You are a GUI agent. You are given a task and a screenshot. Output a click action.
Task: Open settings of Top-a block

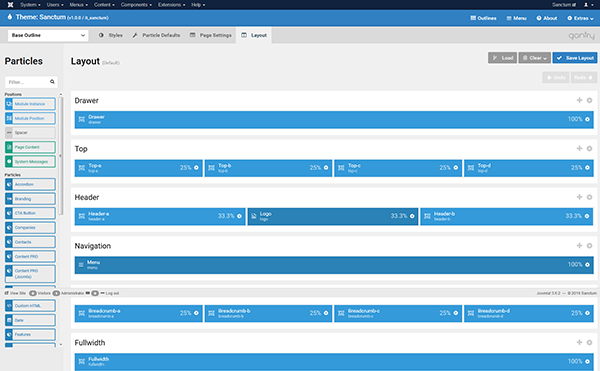point(196,168)
